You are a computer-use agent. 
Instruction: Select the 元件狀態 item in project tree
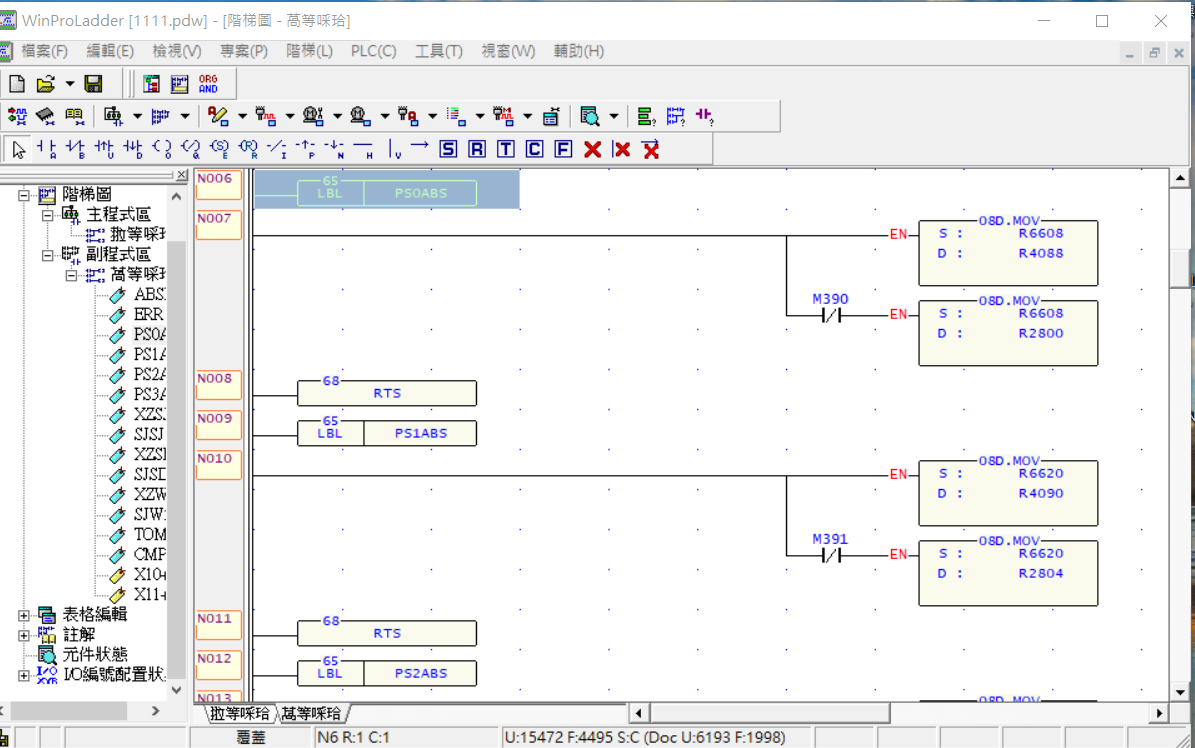pyautogui.click(x=94, y=655)
